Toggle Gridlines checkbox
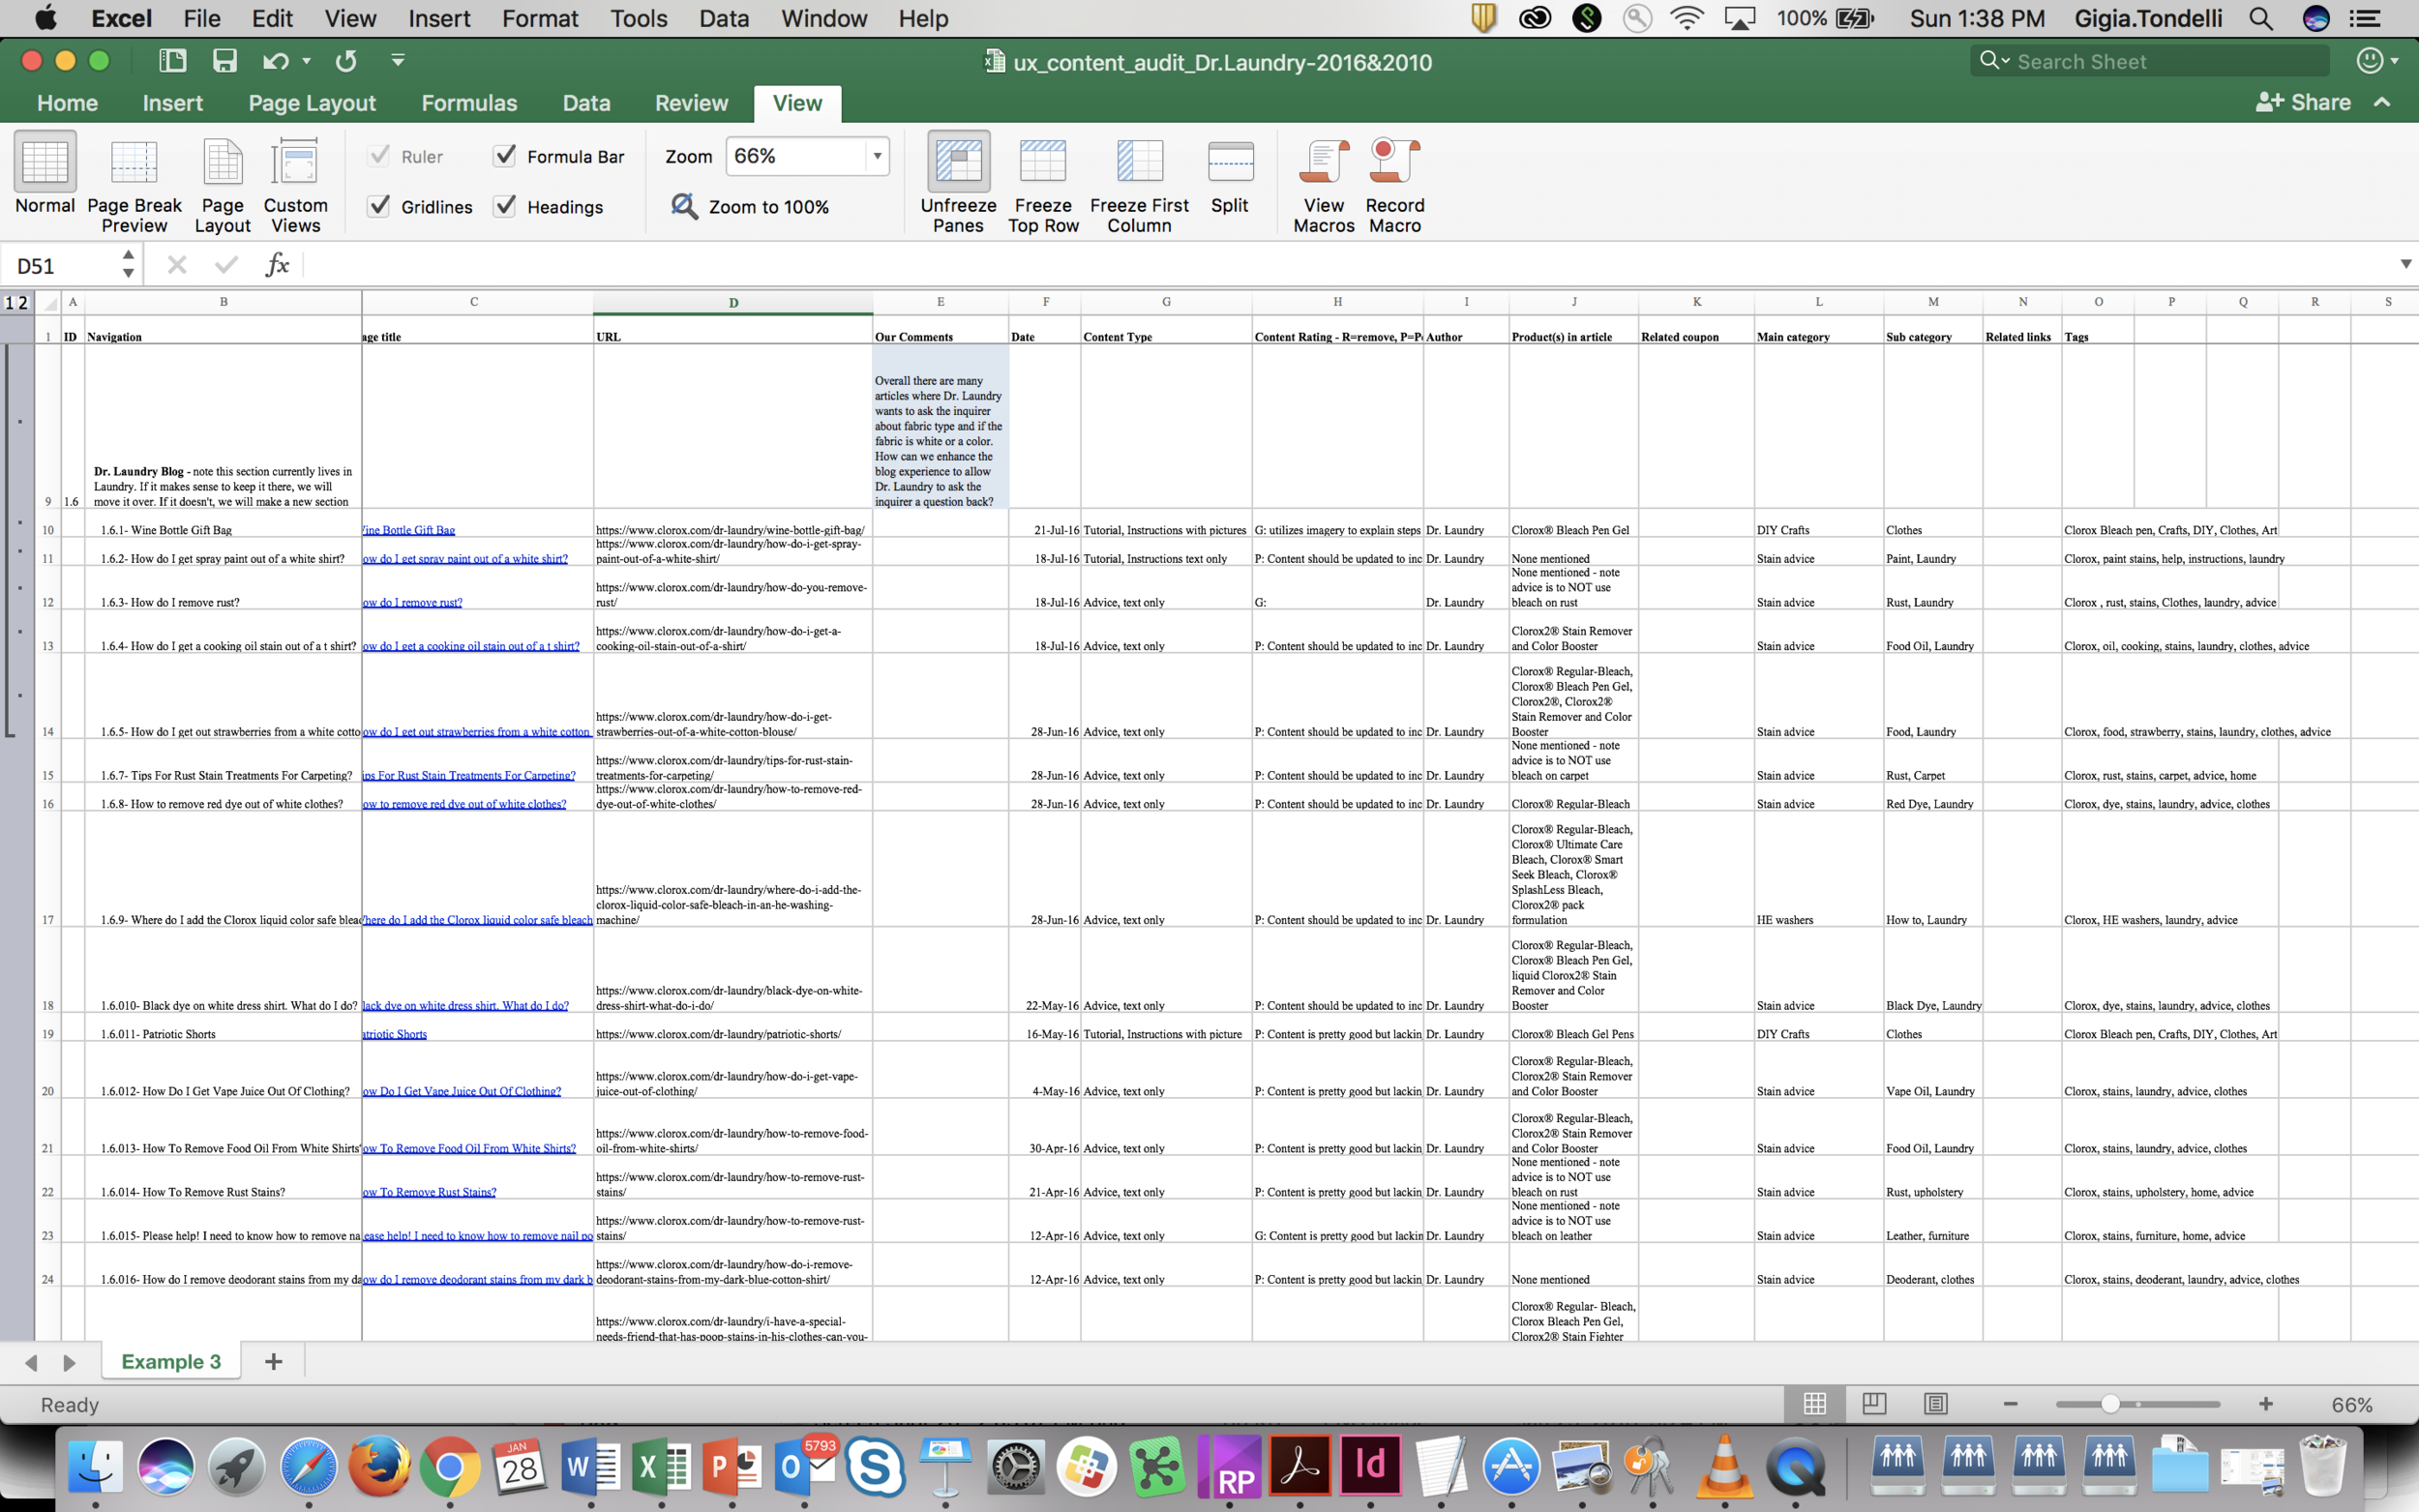The width and height of the screenshot is (2419, 1512). pyautogui.click(x=379, y=206)
